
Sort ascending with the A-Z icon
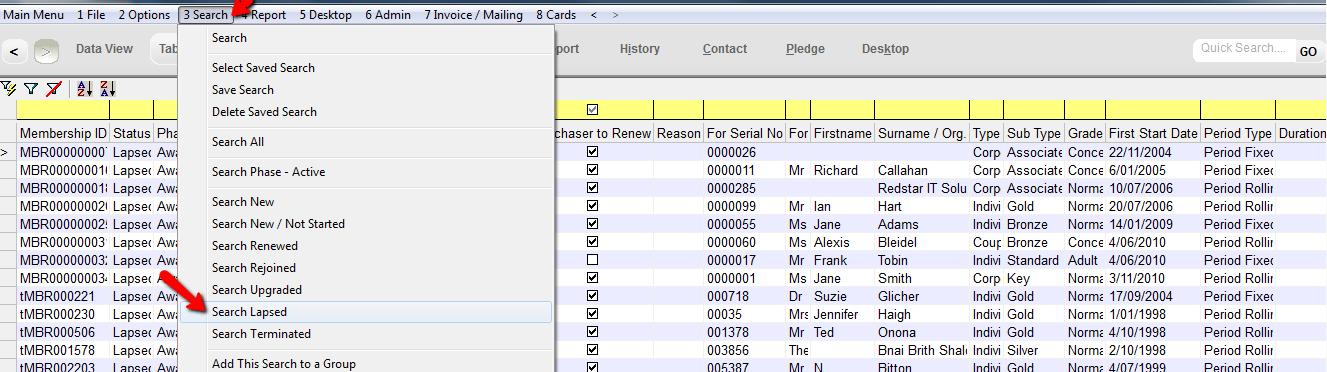pyautogui.click(x=85, y=89)
